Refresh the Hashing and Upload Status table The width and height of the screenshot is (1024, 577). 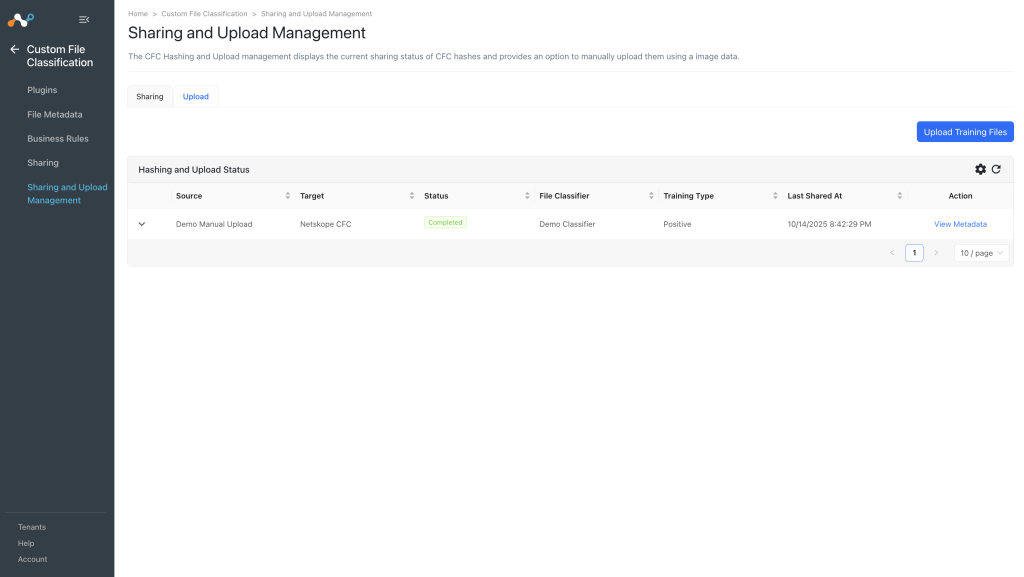point(996,169)
